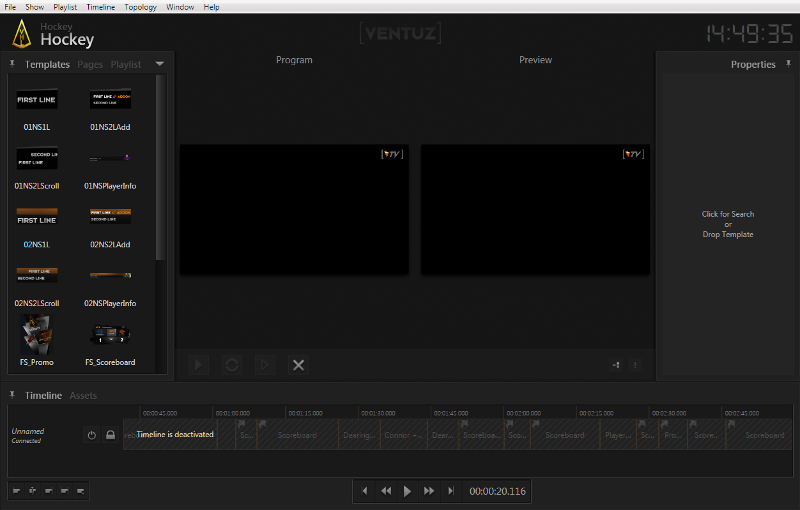Switch to the Assets tab
800x510 pixels.
pyautogui.click(x=83, y=396)
